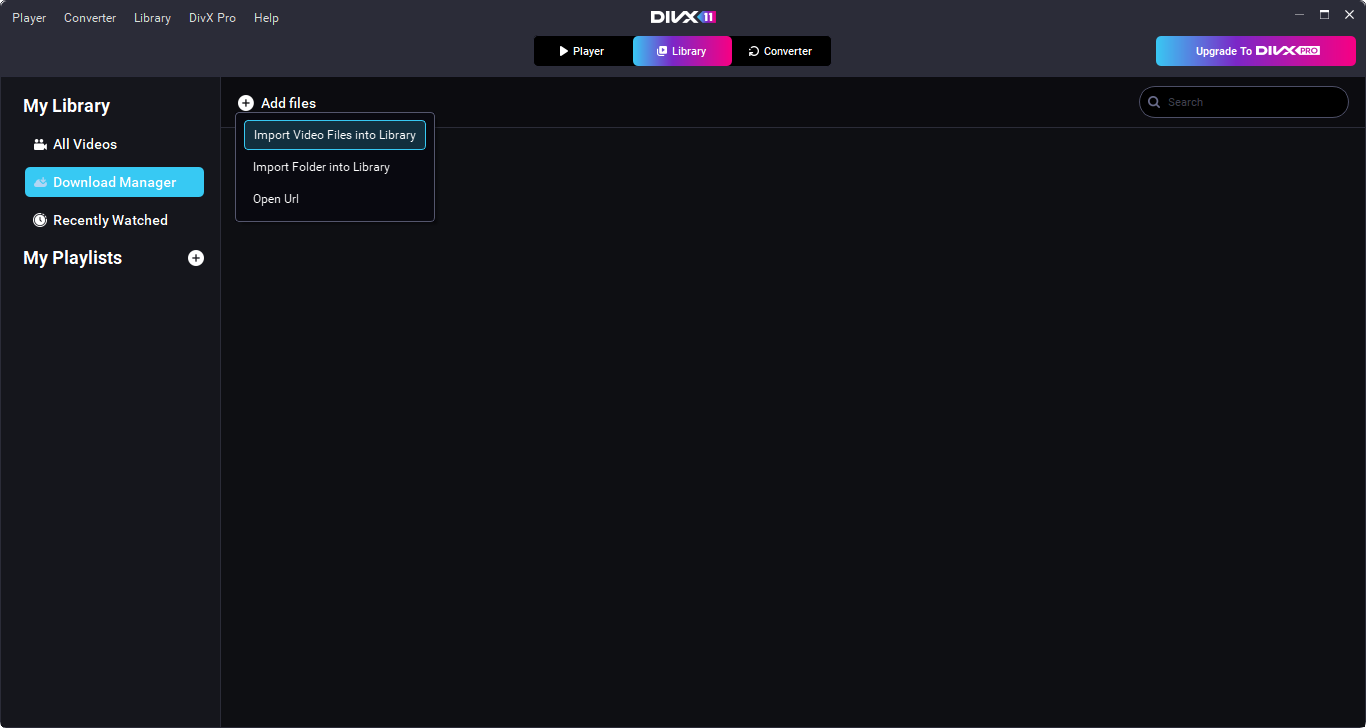This screenshot has height=728, width=1366.
Task: Click into the Search field
Action: [1250, 102]
